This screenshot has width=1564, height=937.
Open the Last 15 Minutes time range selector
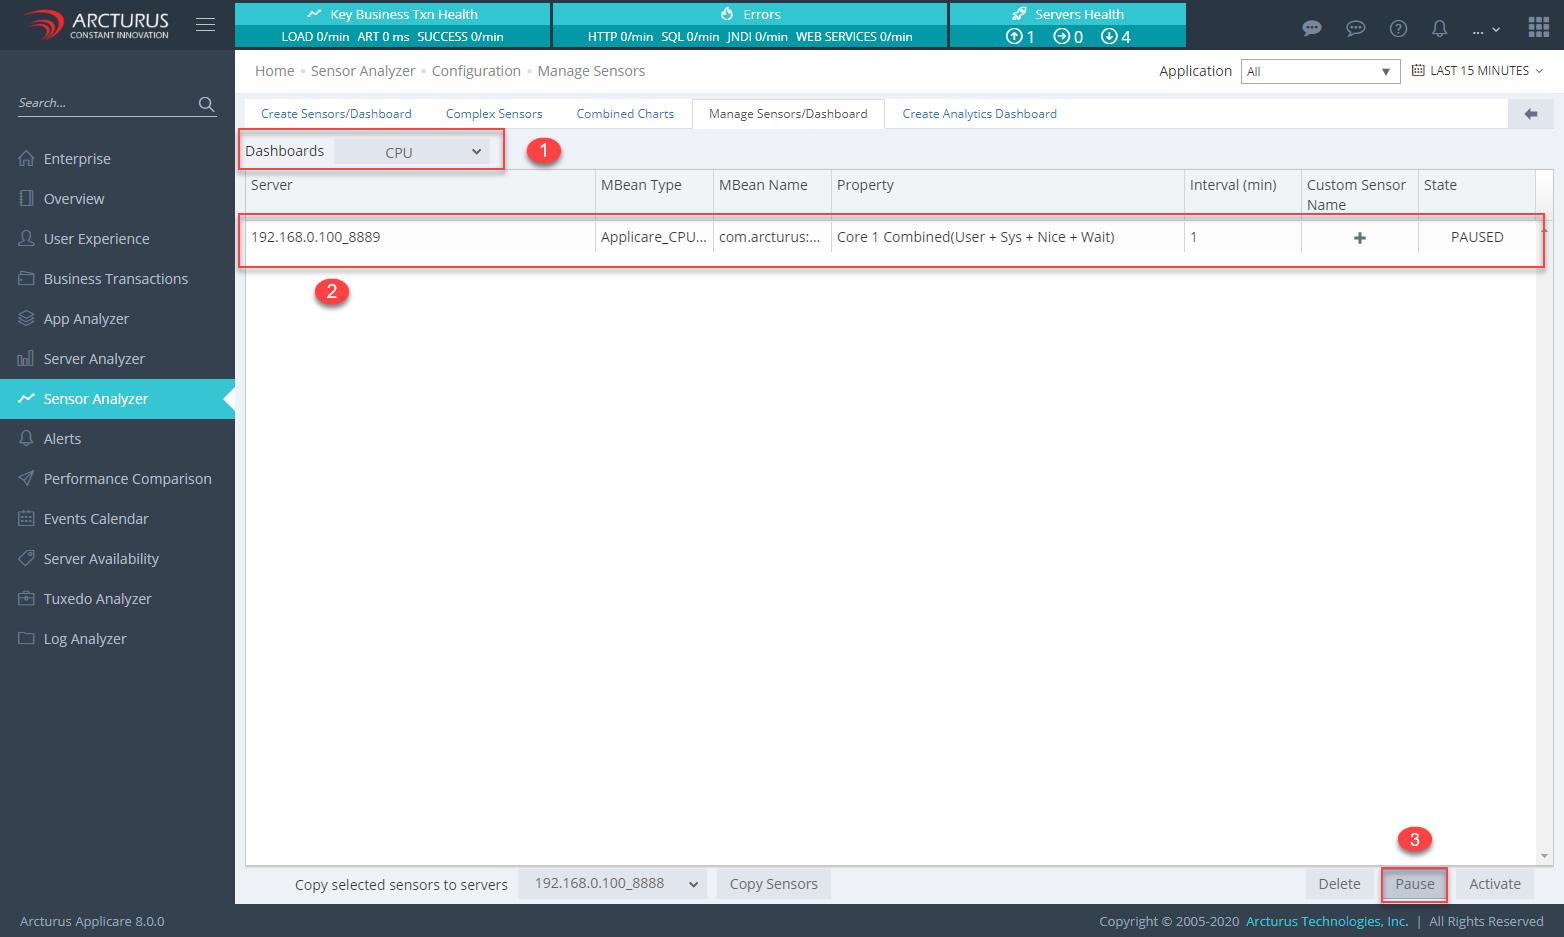coord(1478,71)
